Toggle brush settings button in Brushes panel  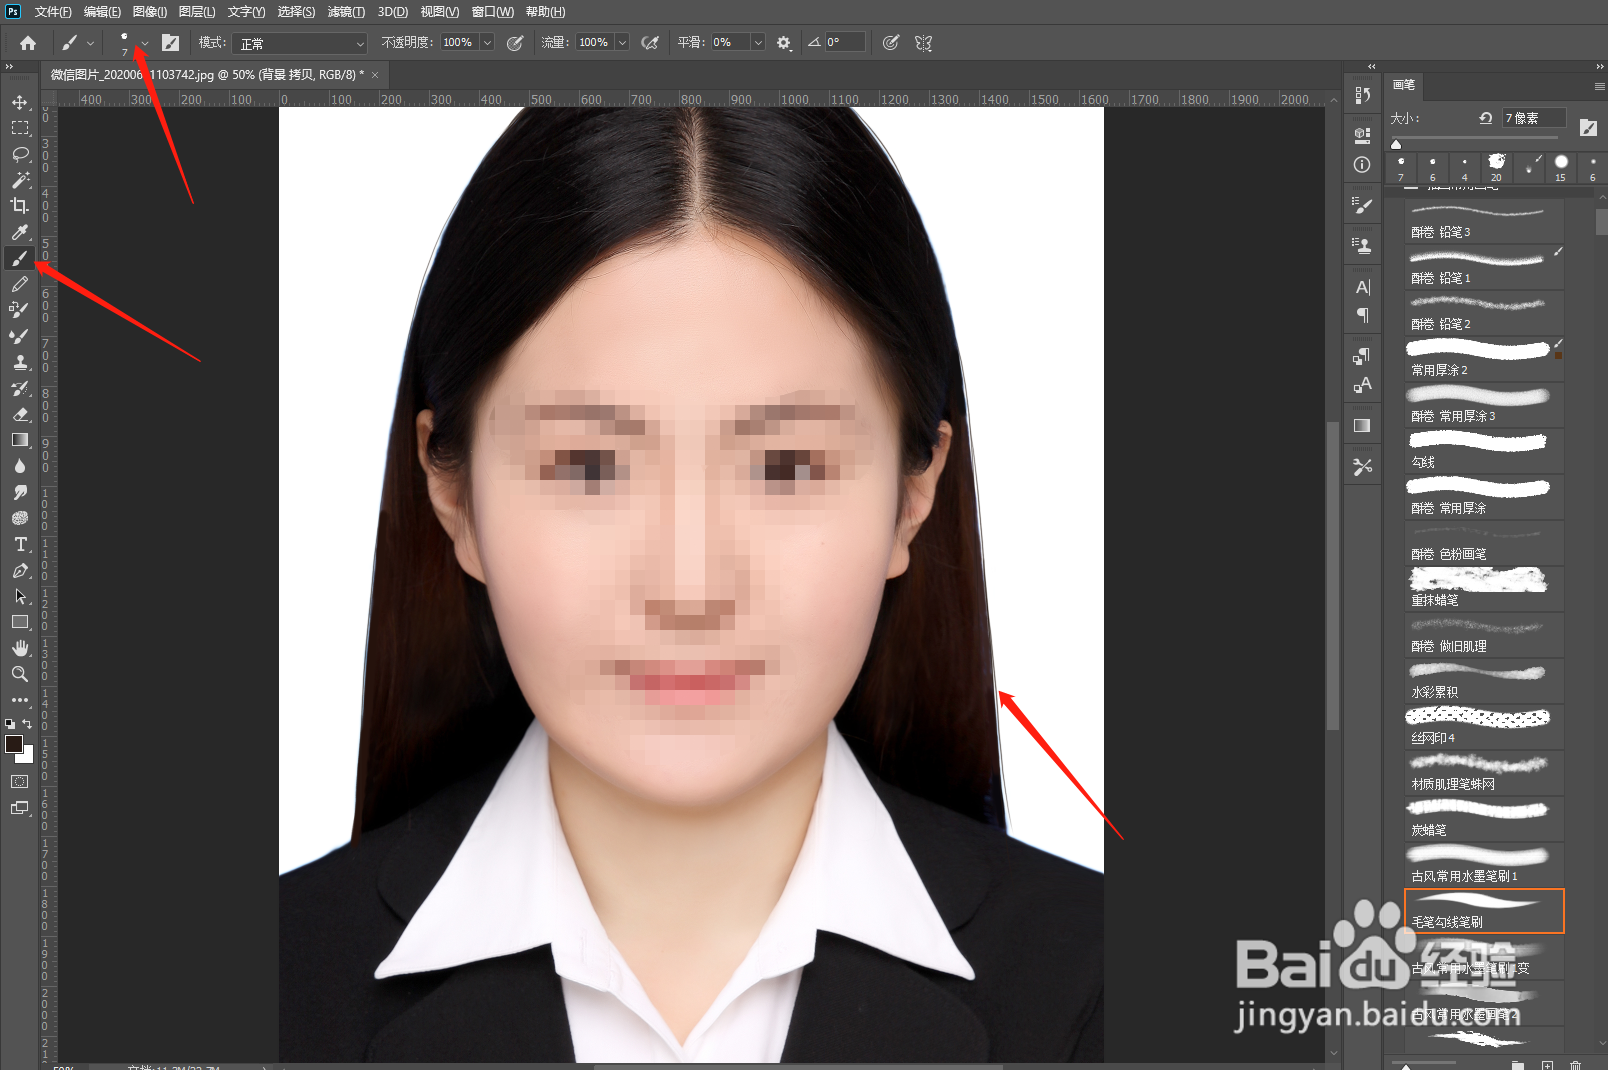tap(1588, 127)
